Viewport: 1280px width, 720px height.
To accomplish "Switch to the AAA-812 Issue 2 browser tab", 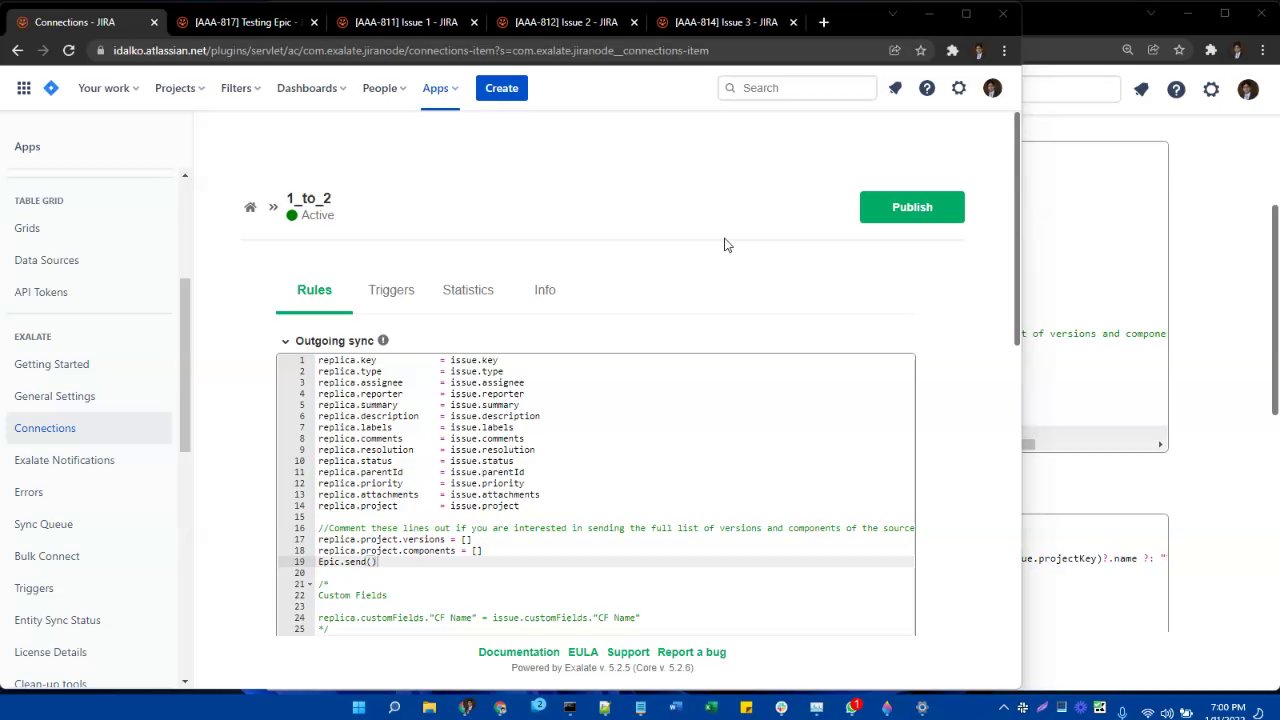I will [567, 22].
